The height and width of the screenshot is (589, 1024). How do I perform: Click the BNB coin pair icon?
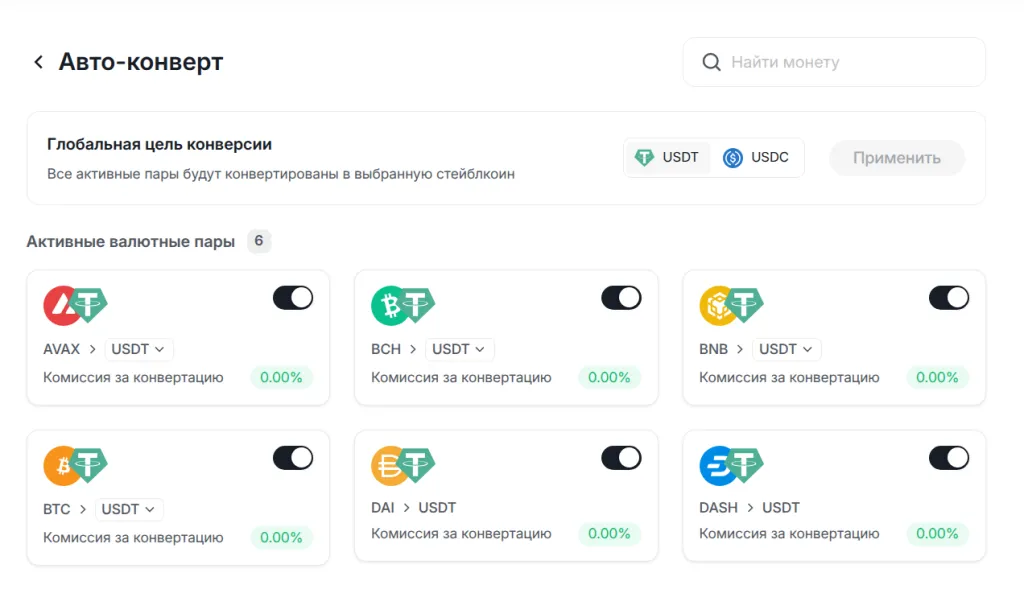click(731, 305)
